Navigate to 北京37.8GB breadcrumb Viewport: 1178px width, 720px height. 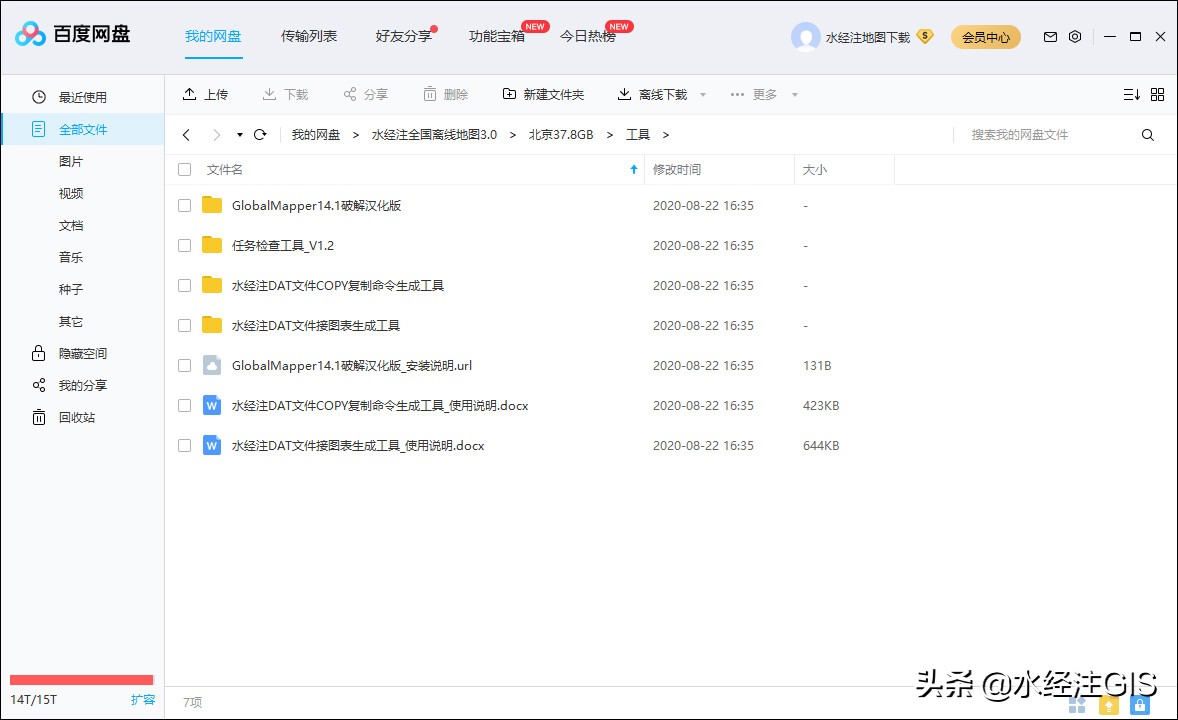(x=561, y=135)
